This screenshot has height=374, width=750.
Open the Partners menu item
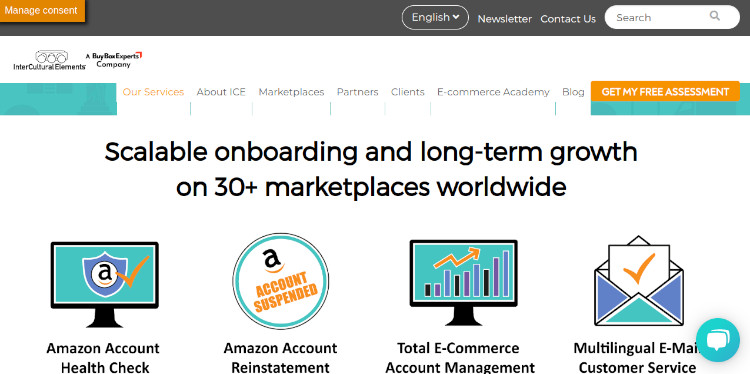[x=357, y=92]
